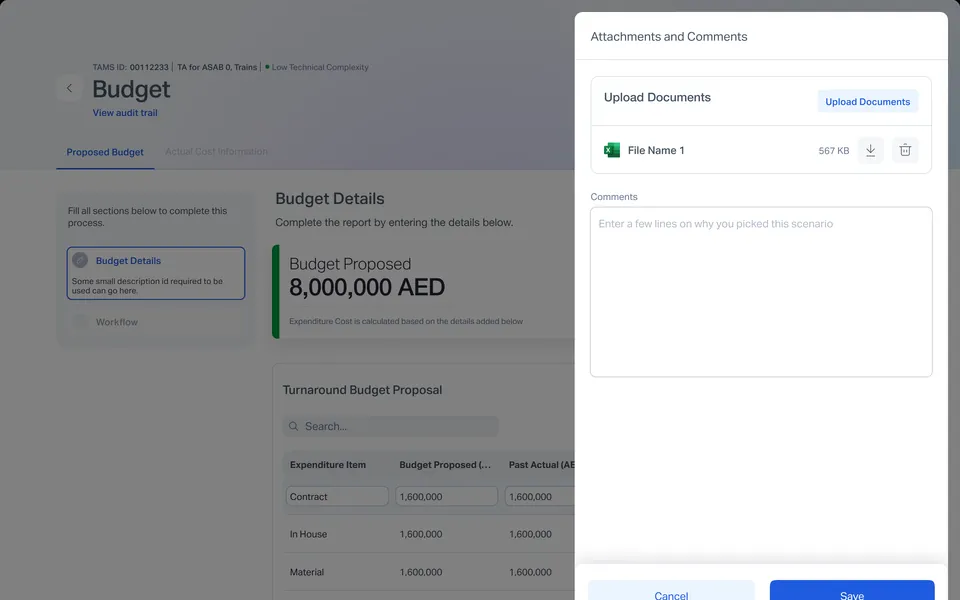960x600 pixels.
Task: Click Material's Past Actual value 1,600,000
Action: pyautogui.click(x=530, y=572)
